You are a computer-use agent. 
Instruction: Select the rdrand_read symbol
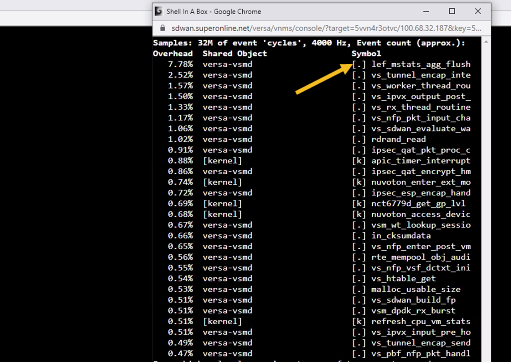[399, 139]
